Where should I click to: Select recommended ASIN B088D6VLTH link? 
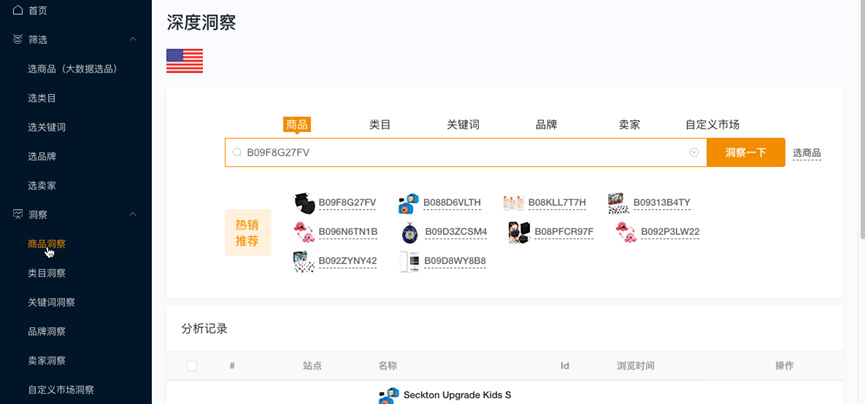pyautogui.click(x=452, y=203)
